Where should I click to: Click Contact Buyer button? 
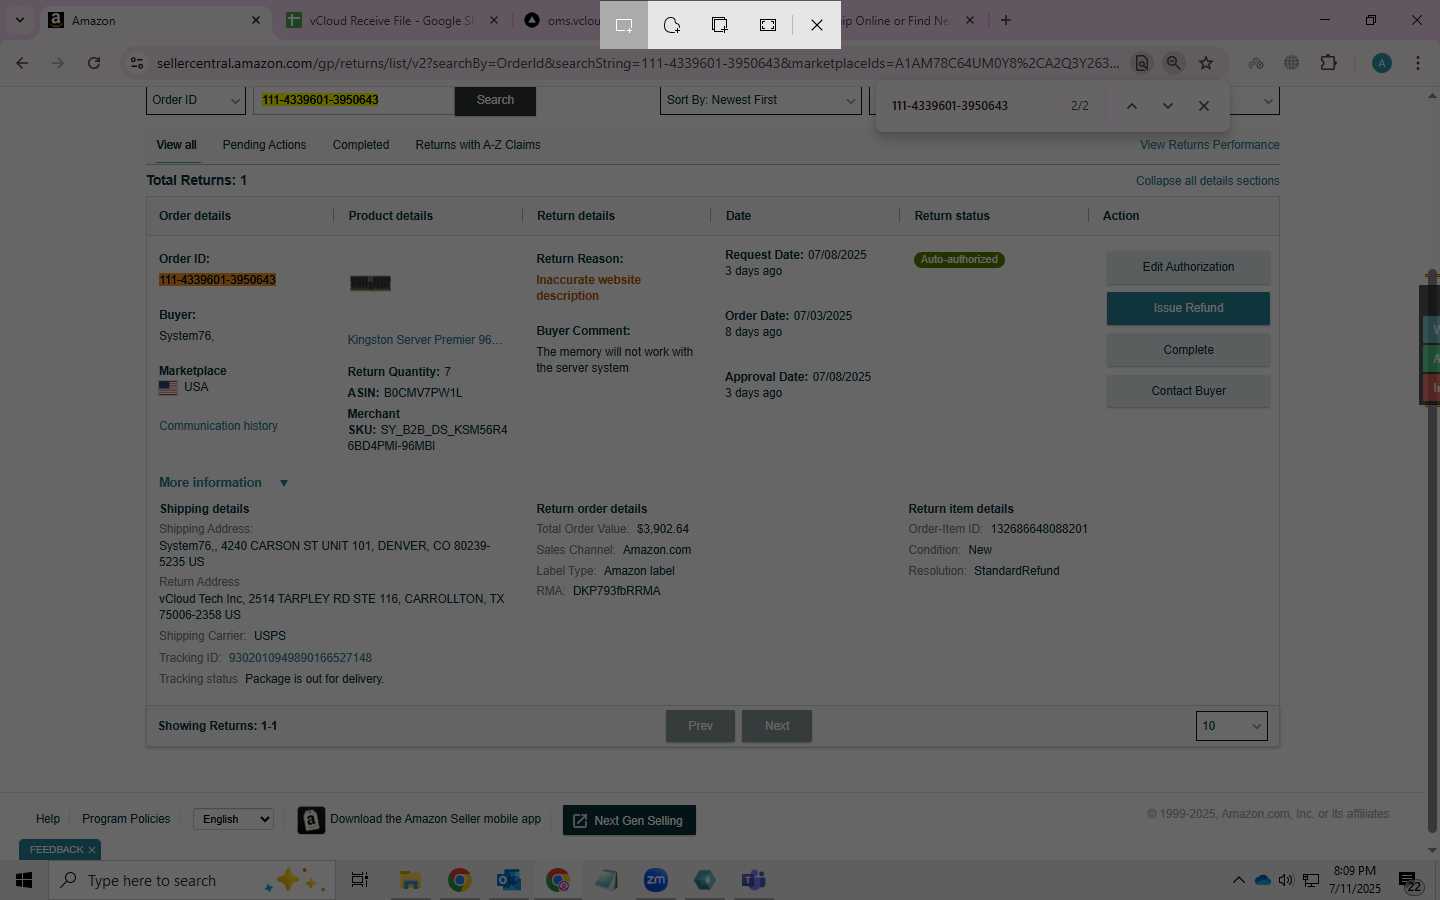pos(1188,391)
